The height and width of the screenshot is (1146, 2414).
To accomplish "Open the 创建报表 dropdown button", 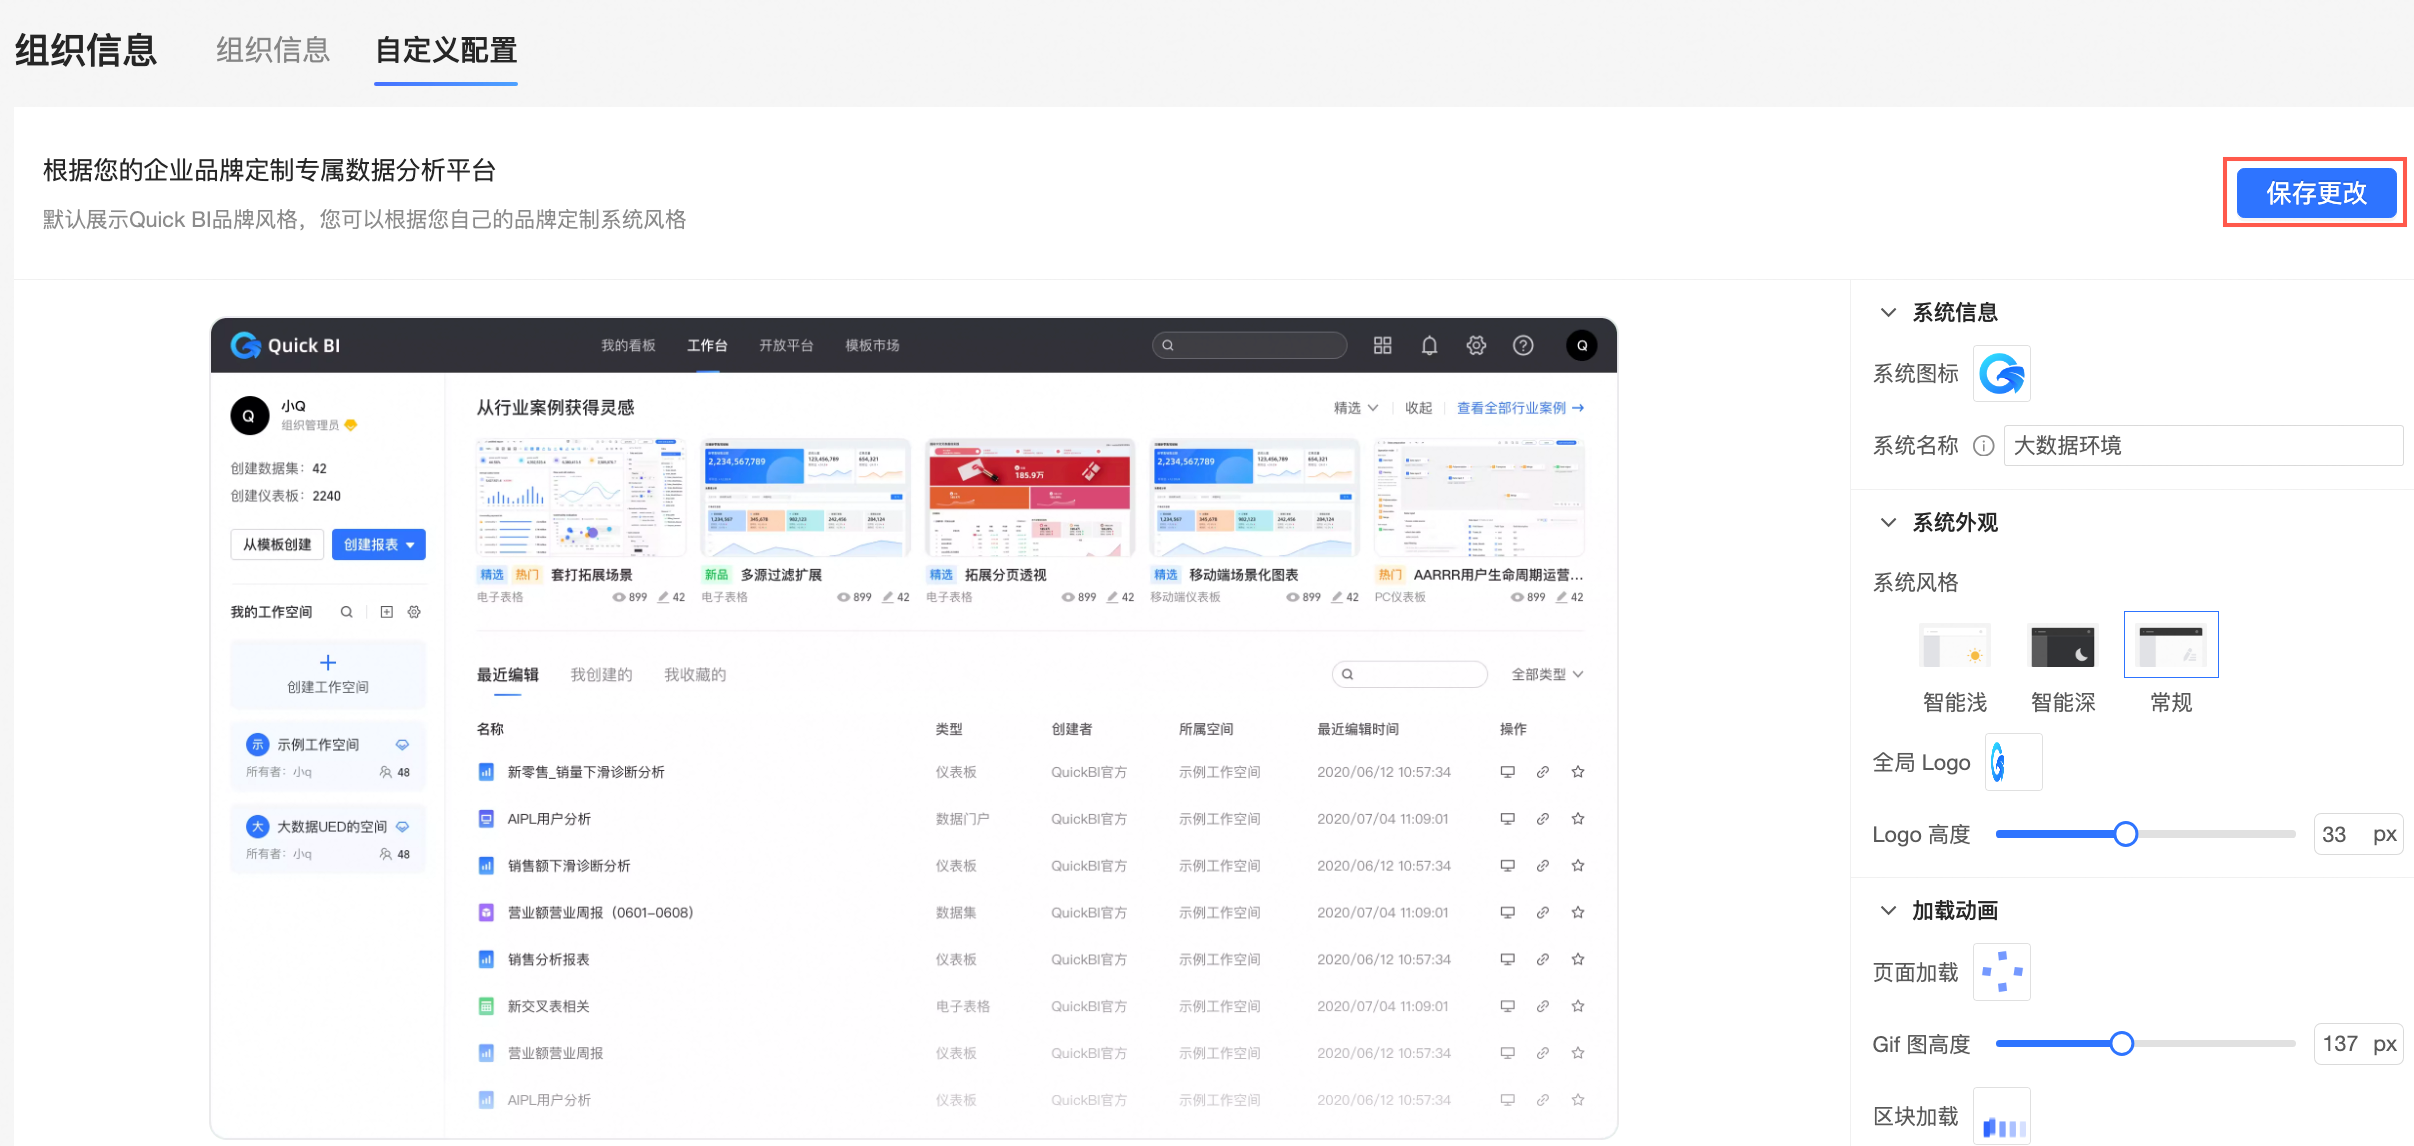I will [379, 545].
